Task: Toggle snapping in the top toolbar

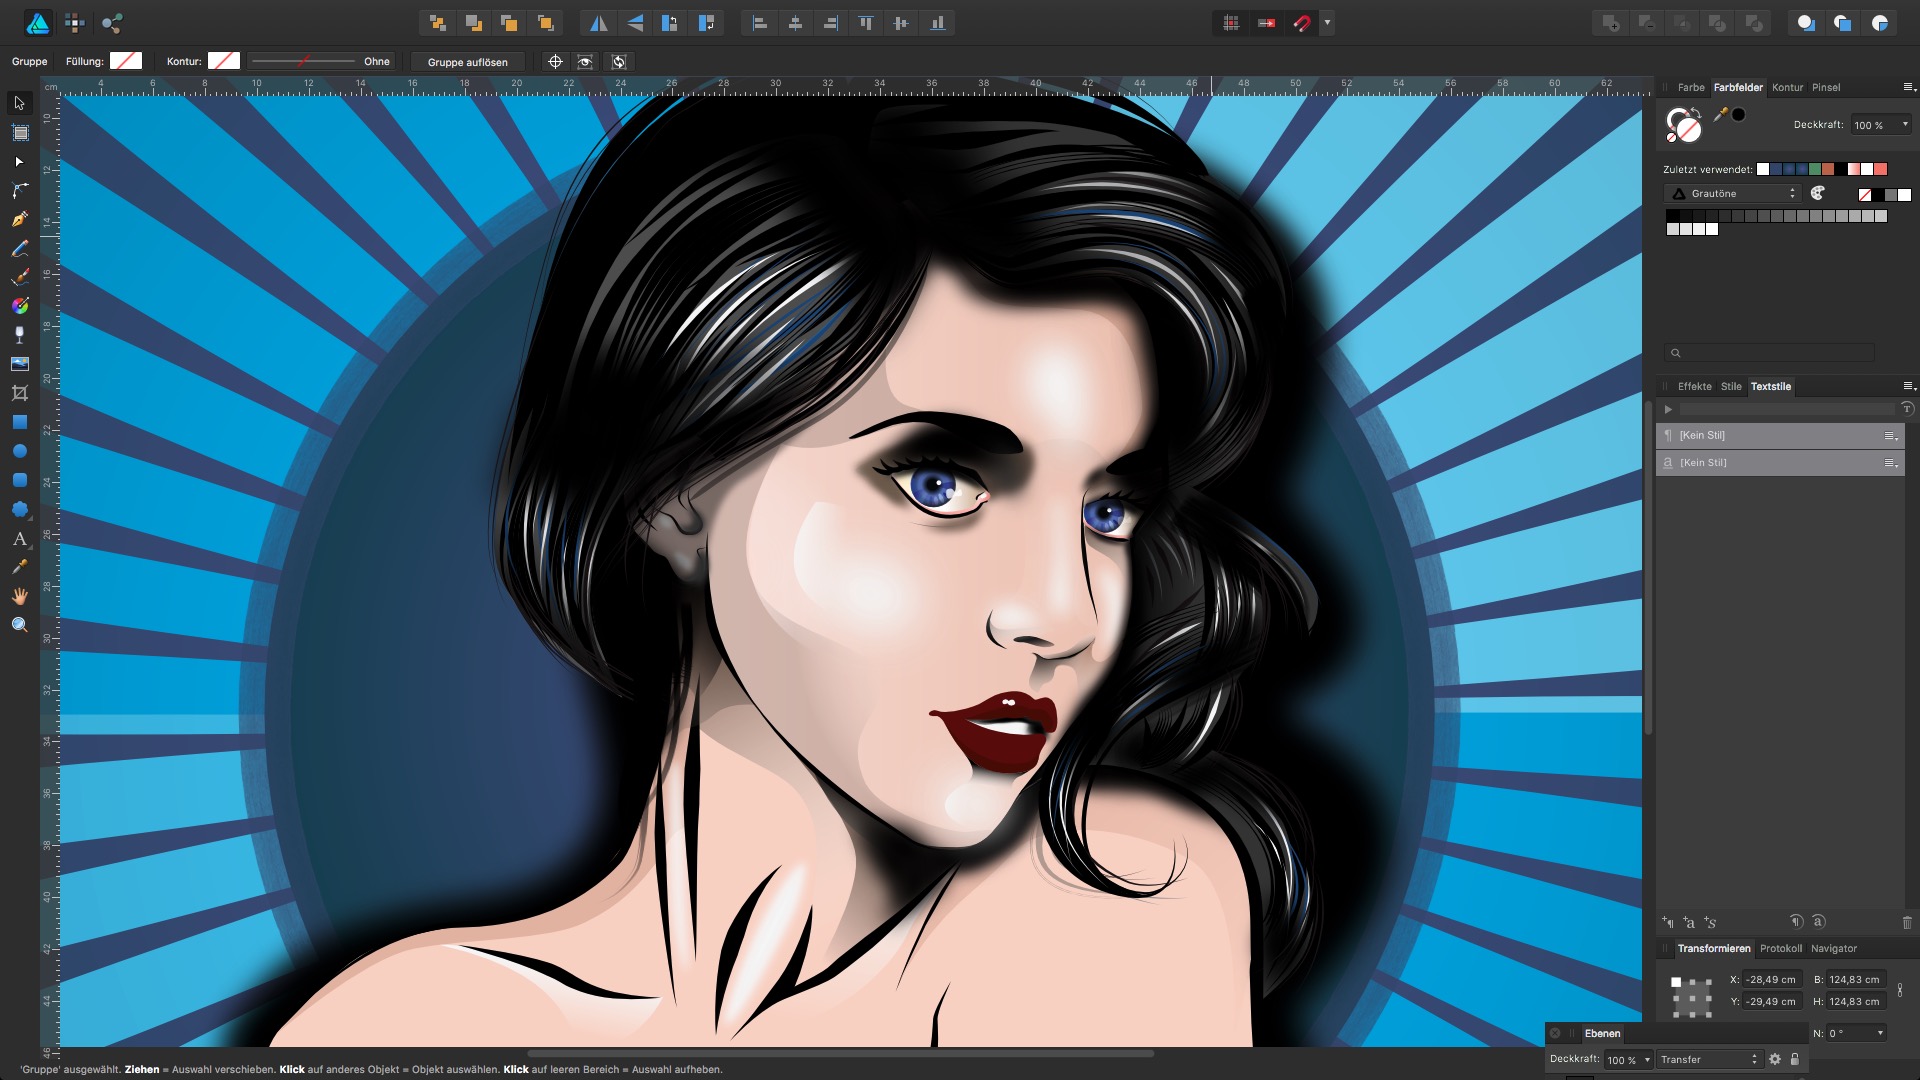Action: coord(1301,22)
